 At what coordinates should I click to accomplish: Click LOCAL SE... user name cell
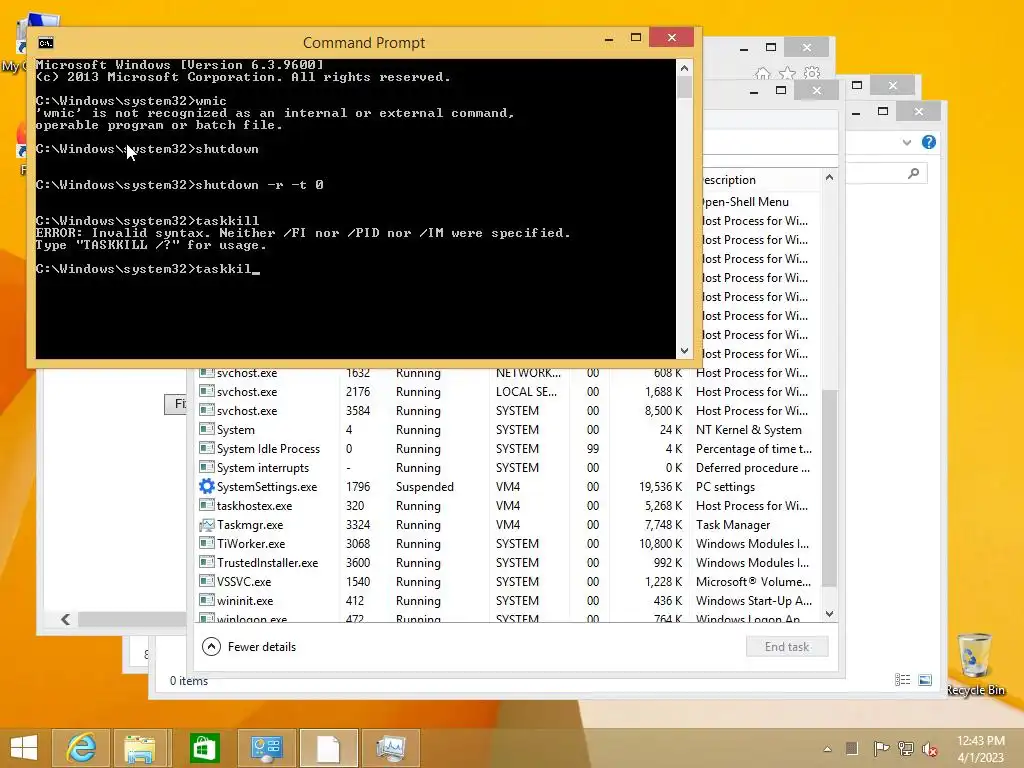click(x=526, y=392)
